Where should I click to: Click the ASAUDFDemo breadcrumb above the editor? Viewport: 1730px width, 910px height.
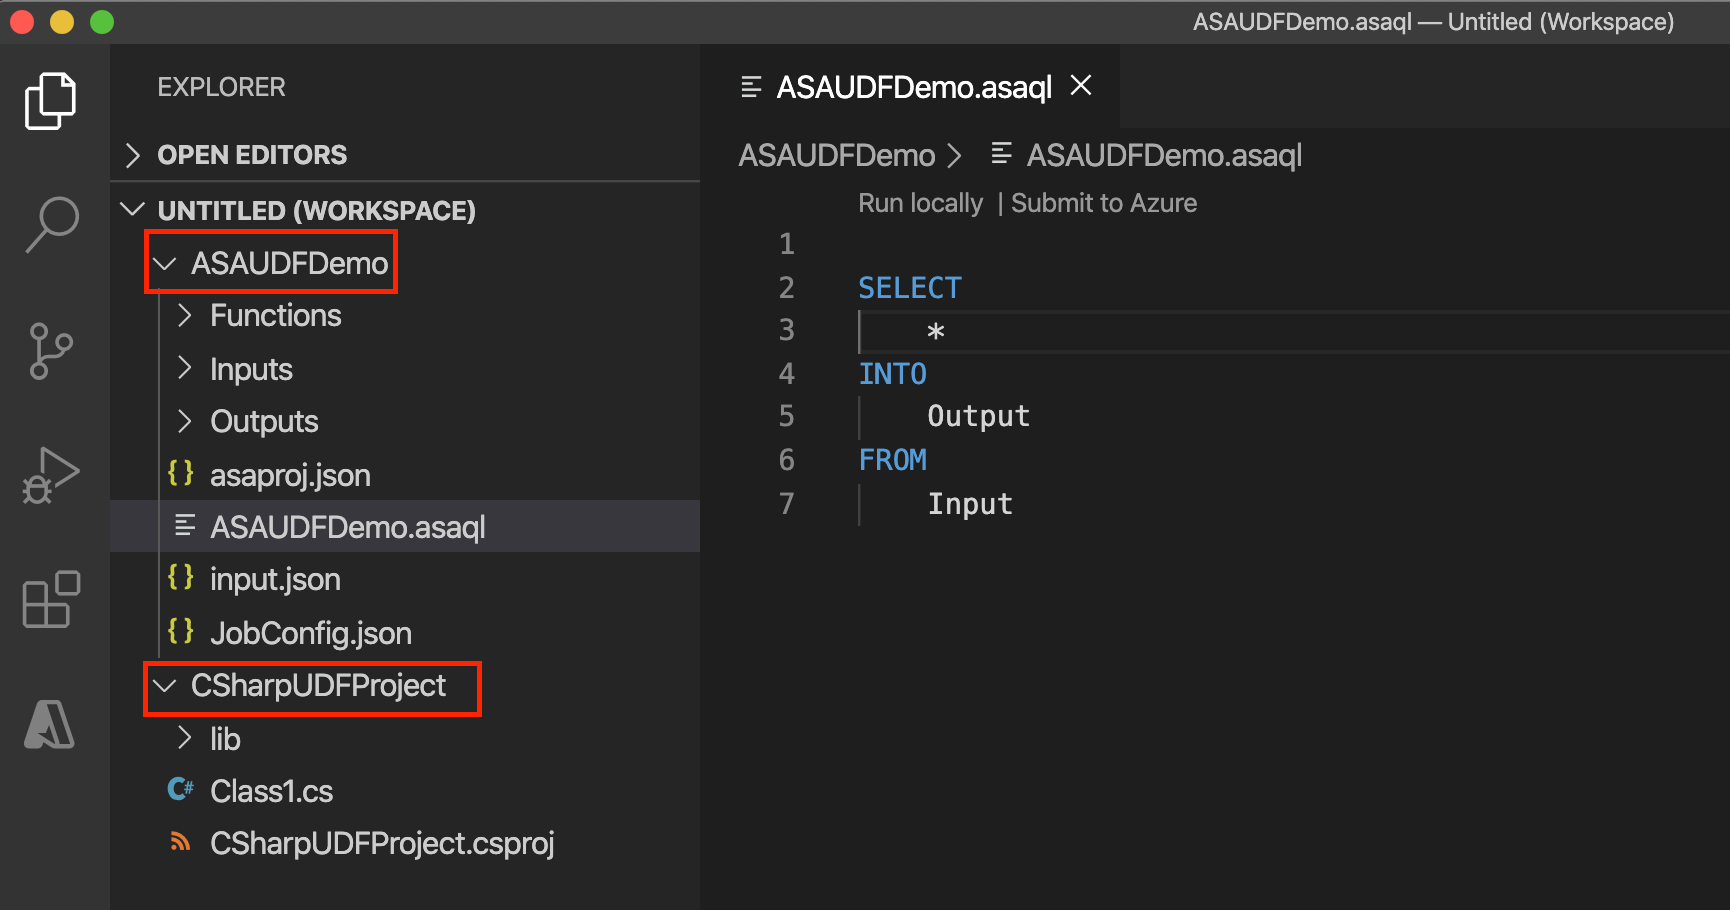[837, 155]
